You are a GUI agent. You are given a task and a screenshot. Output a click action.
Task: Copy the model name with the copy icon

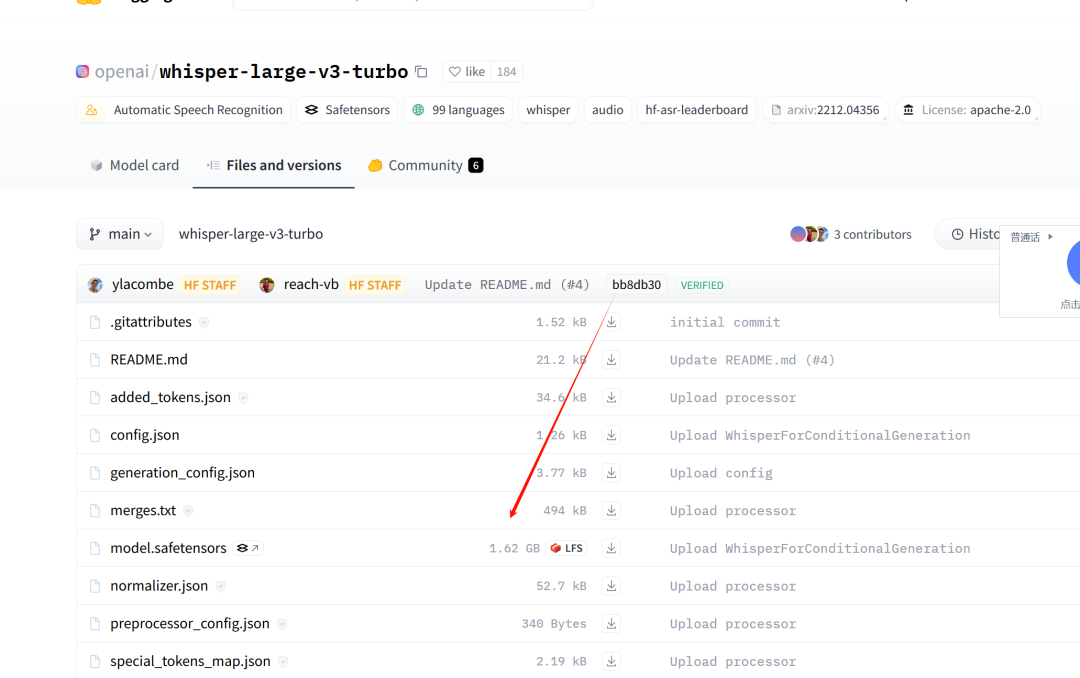tap(421, 72)
